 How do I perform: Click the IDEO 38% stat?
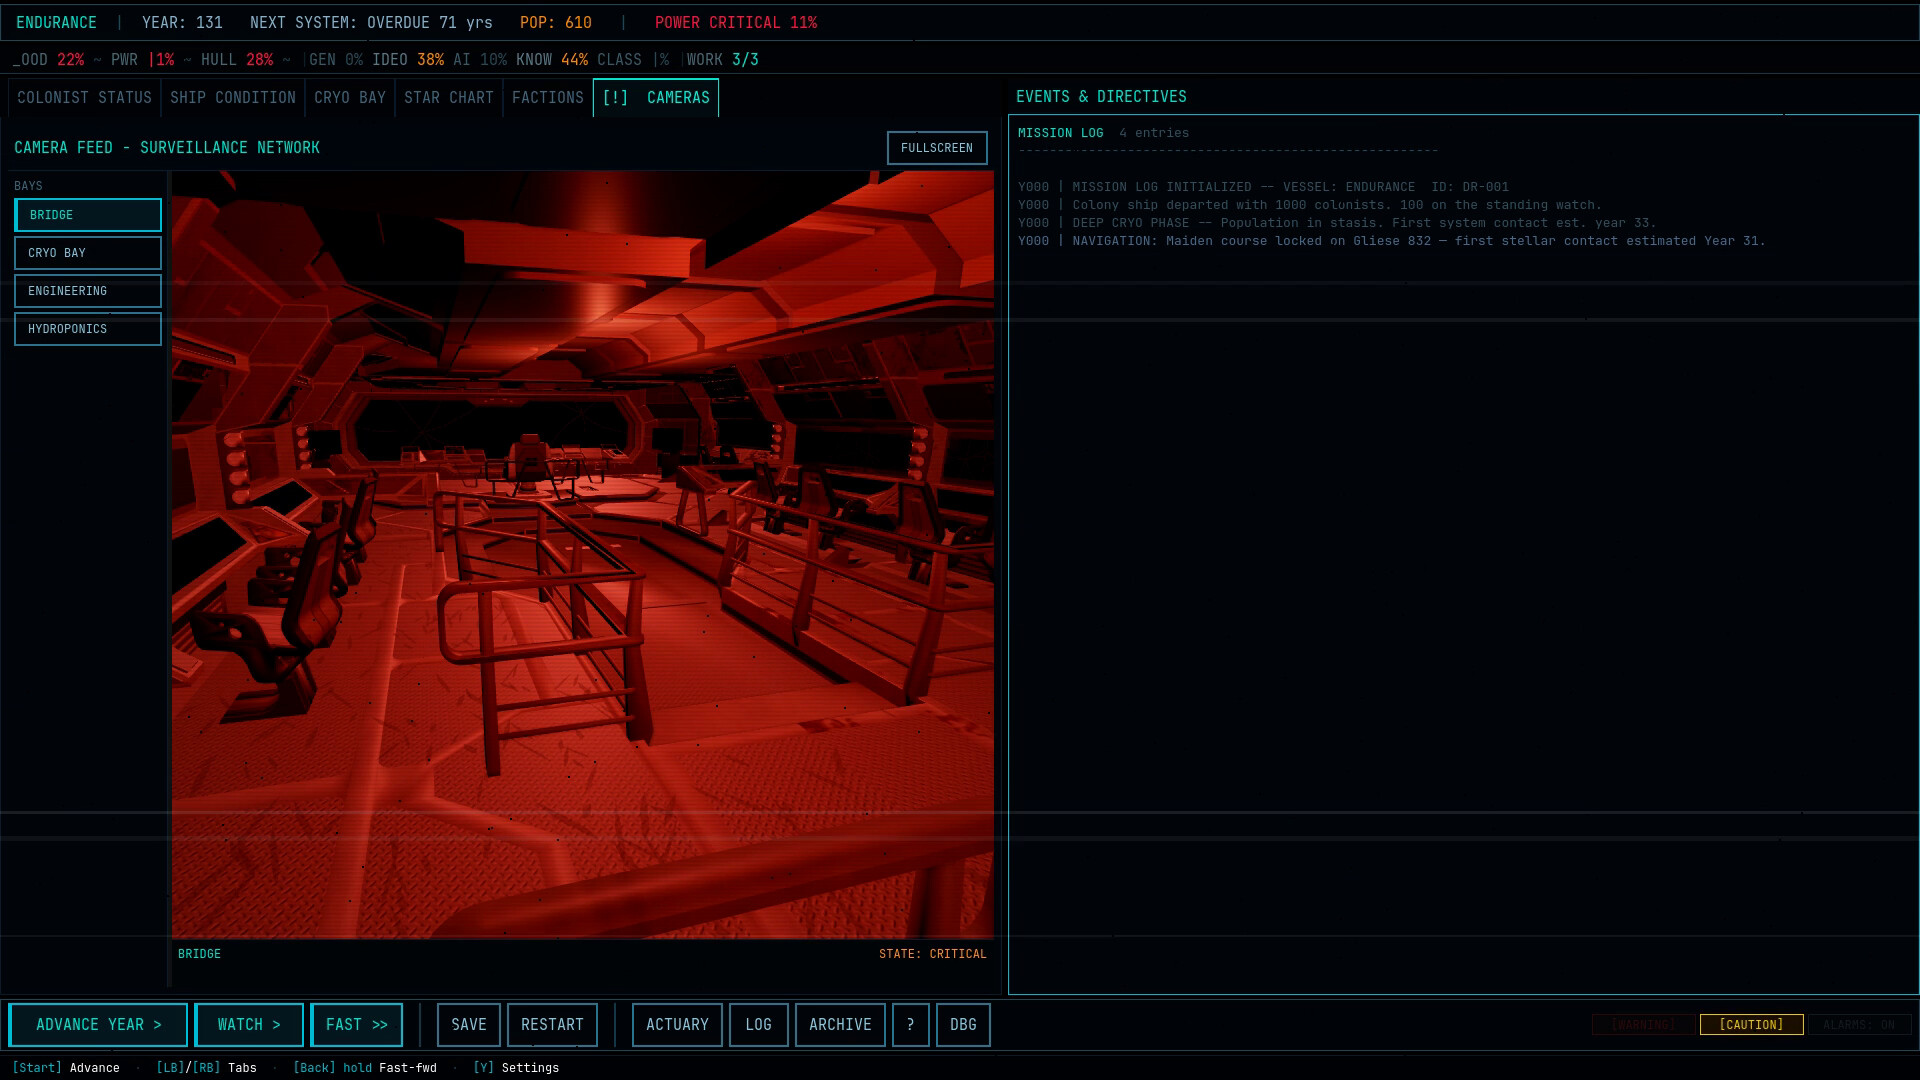pyautogui.click(x=408, y=60)
